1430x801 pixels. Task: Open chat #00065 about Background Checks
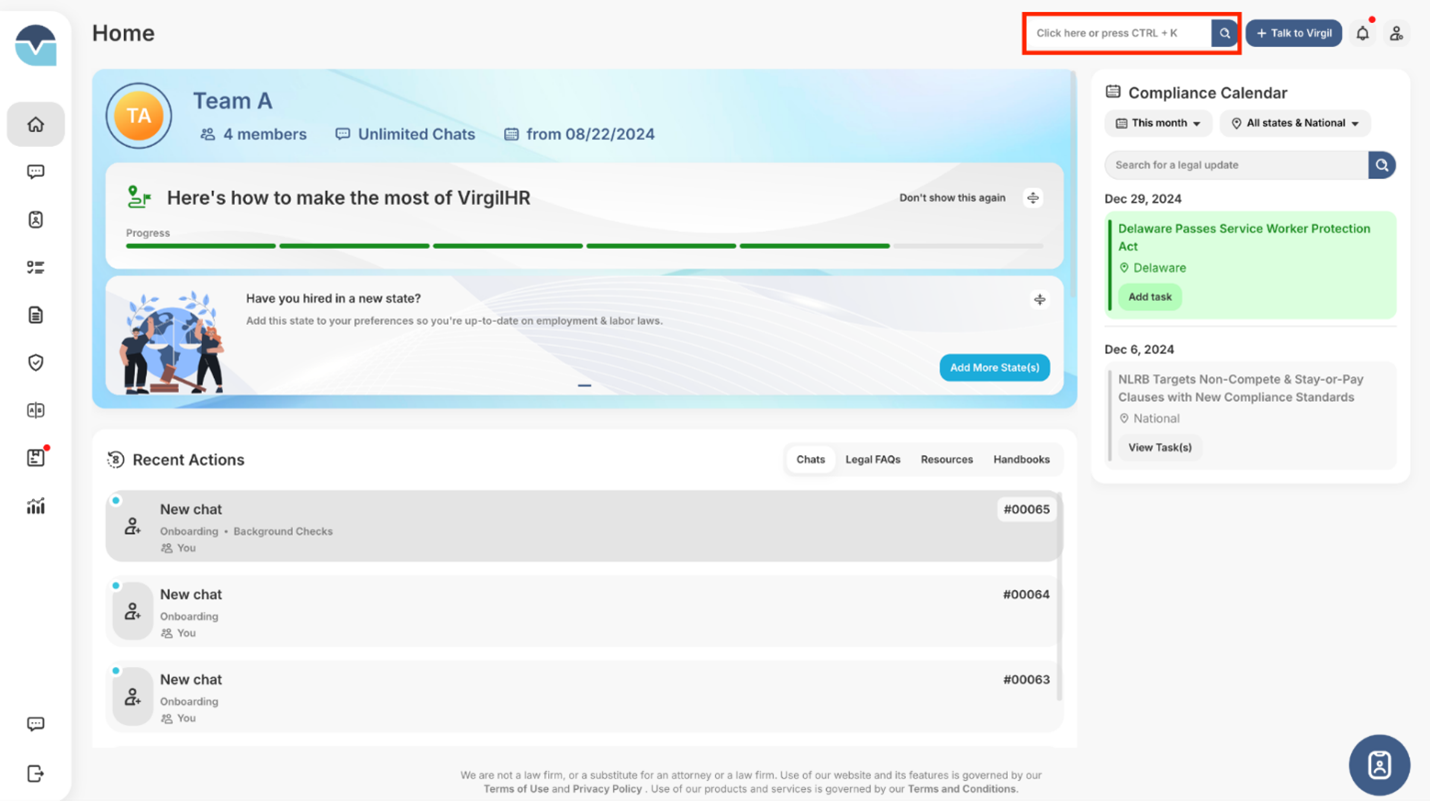584,526
